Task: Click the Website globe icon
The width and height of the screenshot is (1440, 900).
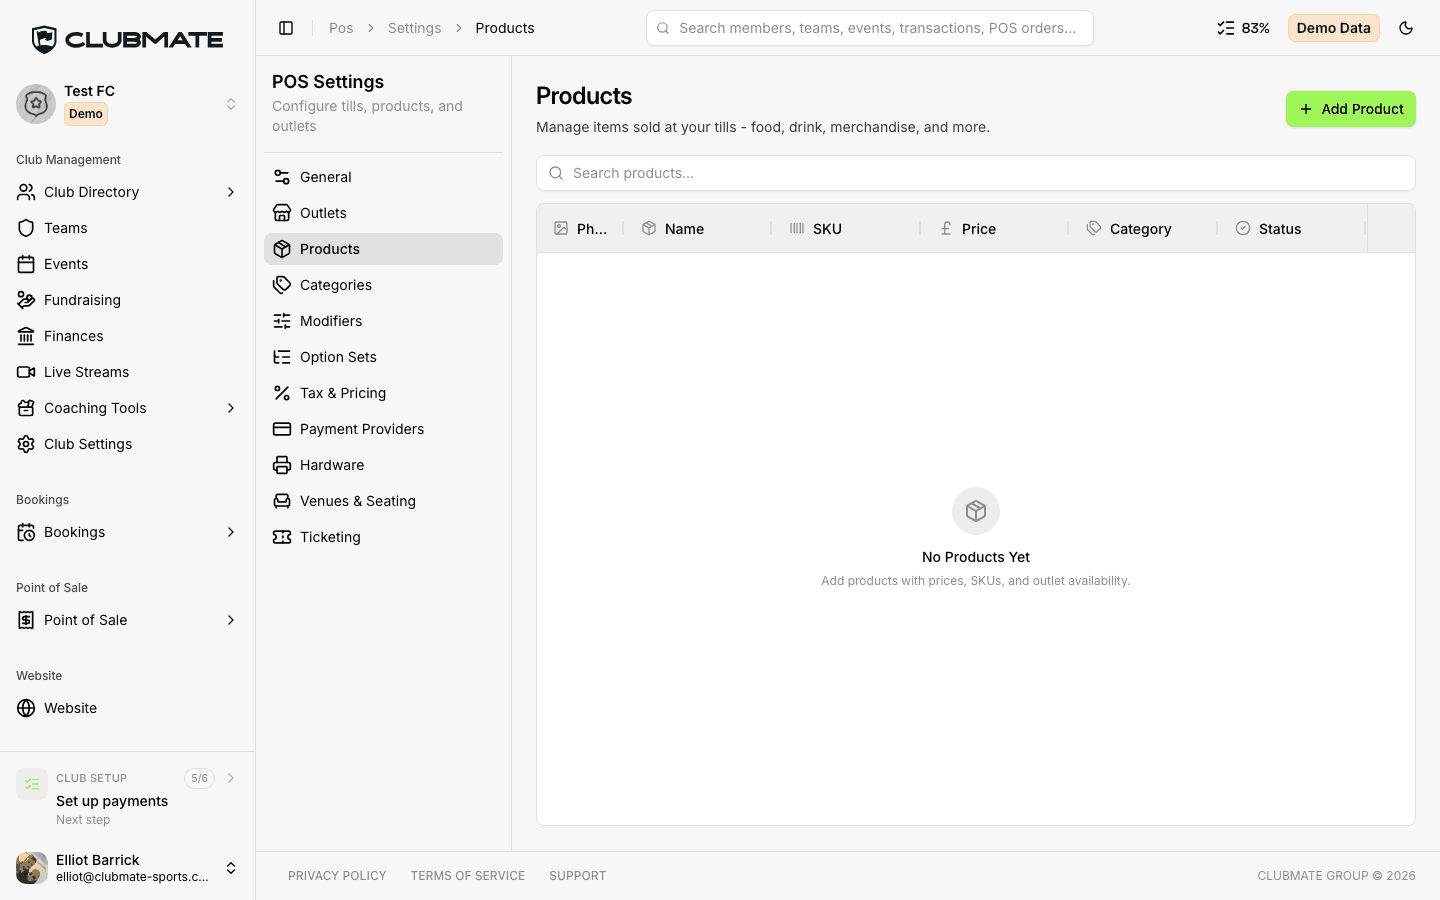Action: (26, 708)
